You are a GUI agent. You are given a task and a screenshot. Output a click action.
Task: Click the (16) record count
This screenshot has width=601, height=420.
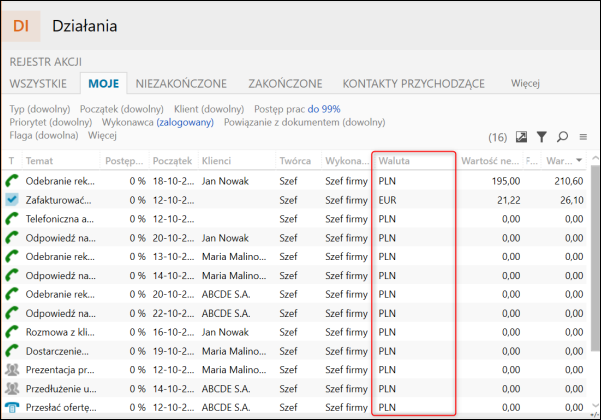pyautogui.click(x=497, y=137)
